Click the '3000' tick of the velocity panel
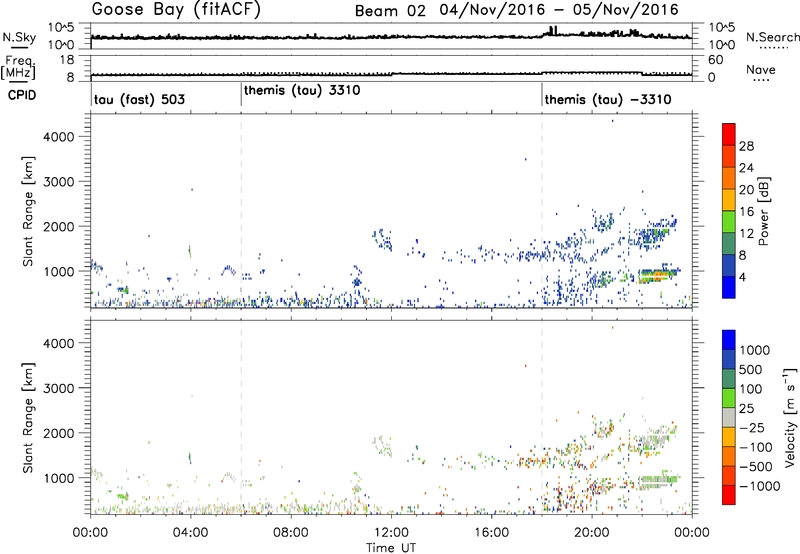Screen dimensions: 800x554 (x=59, y=388)
